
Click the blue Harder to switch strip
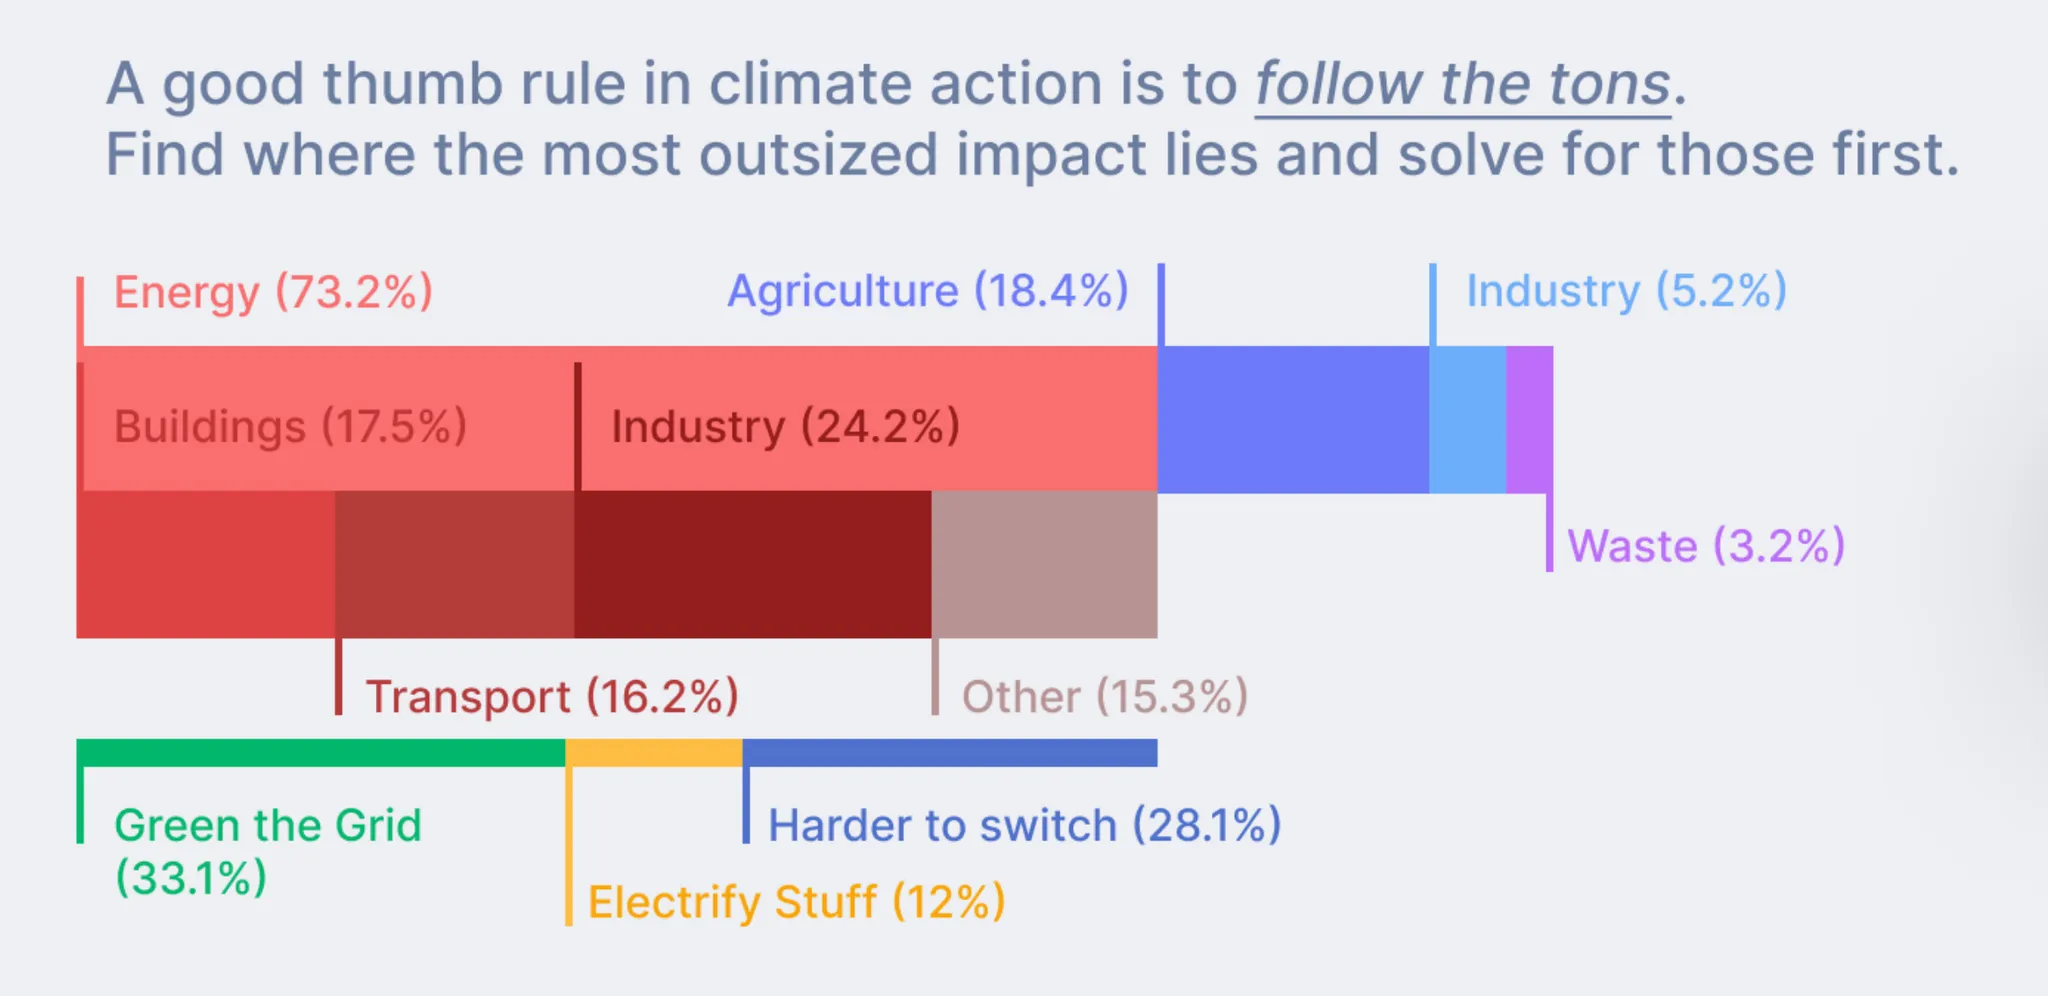[950, 753]
